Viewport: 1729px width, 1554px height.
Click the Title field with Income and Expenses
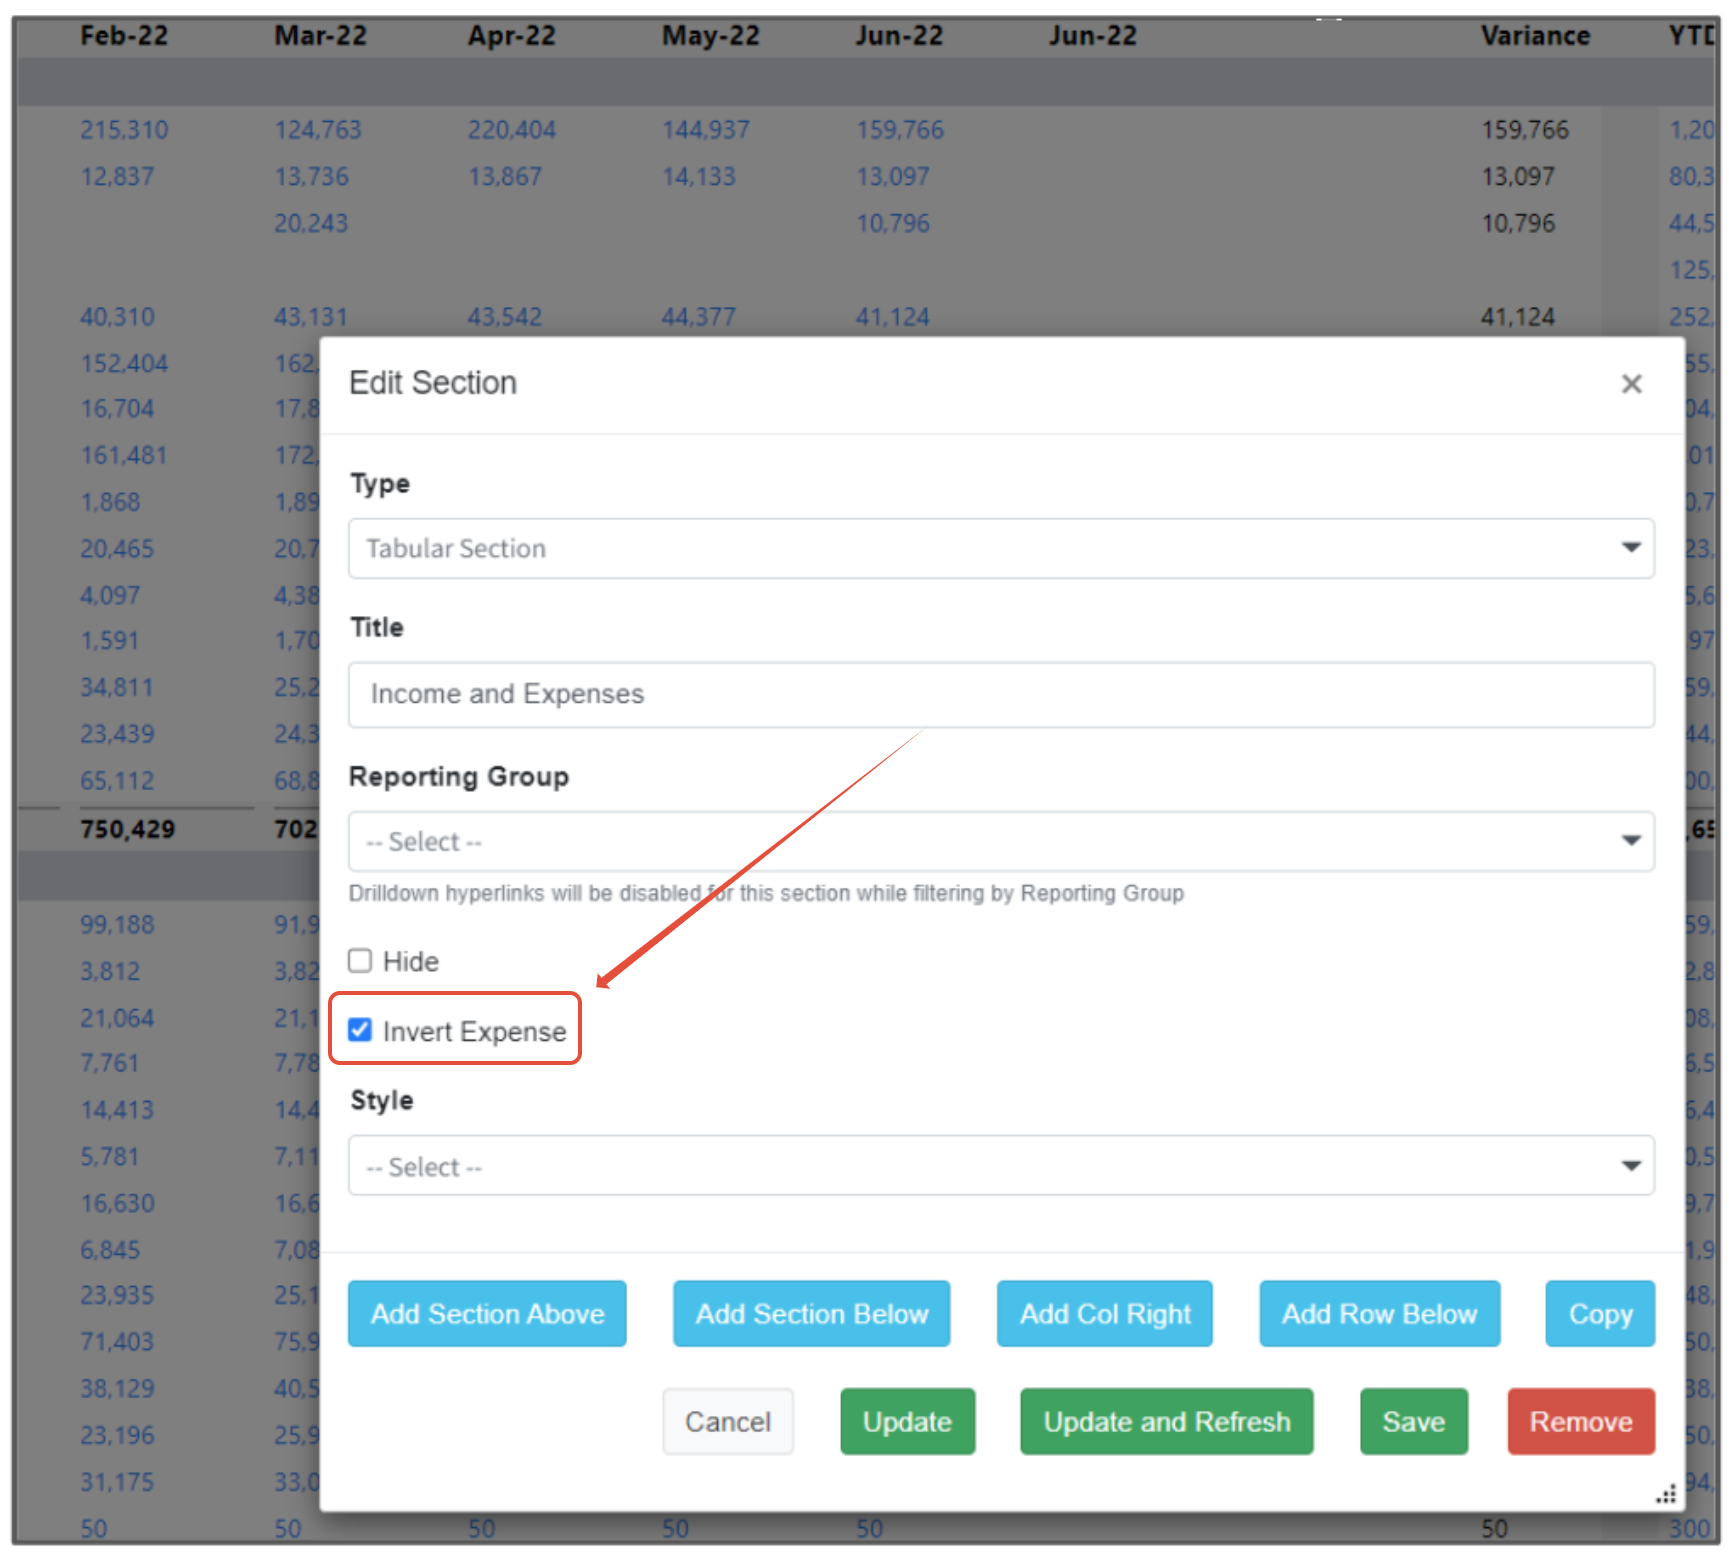[x=1001, y=694]
